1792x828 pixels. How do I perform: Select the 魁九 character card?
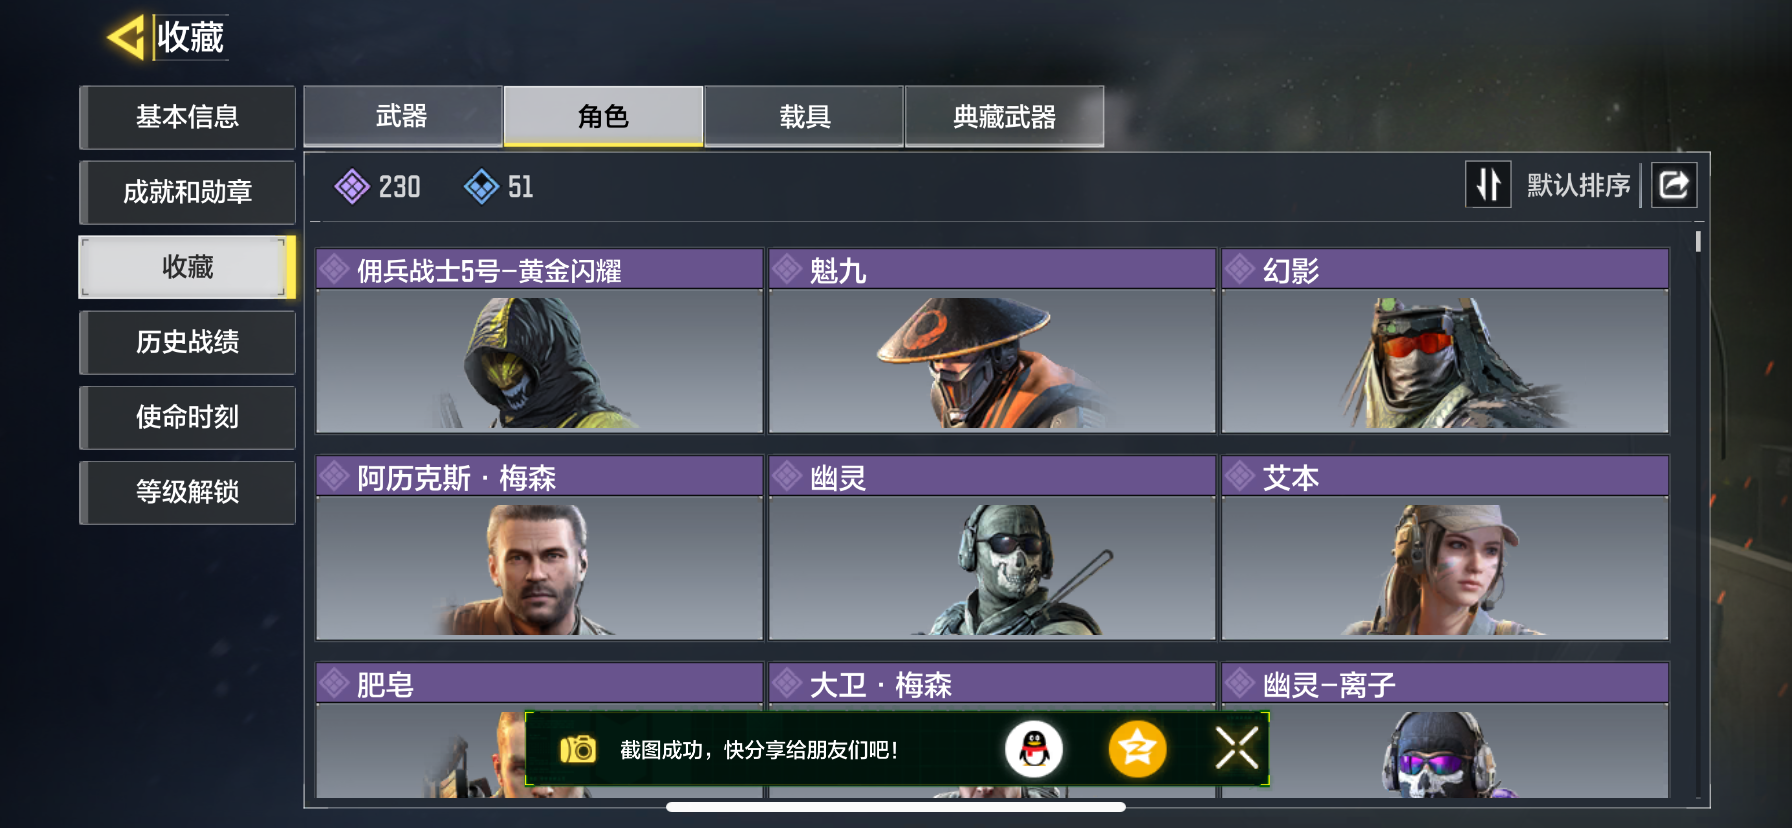tap(992, 341)
